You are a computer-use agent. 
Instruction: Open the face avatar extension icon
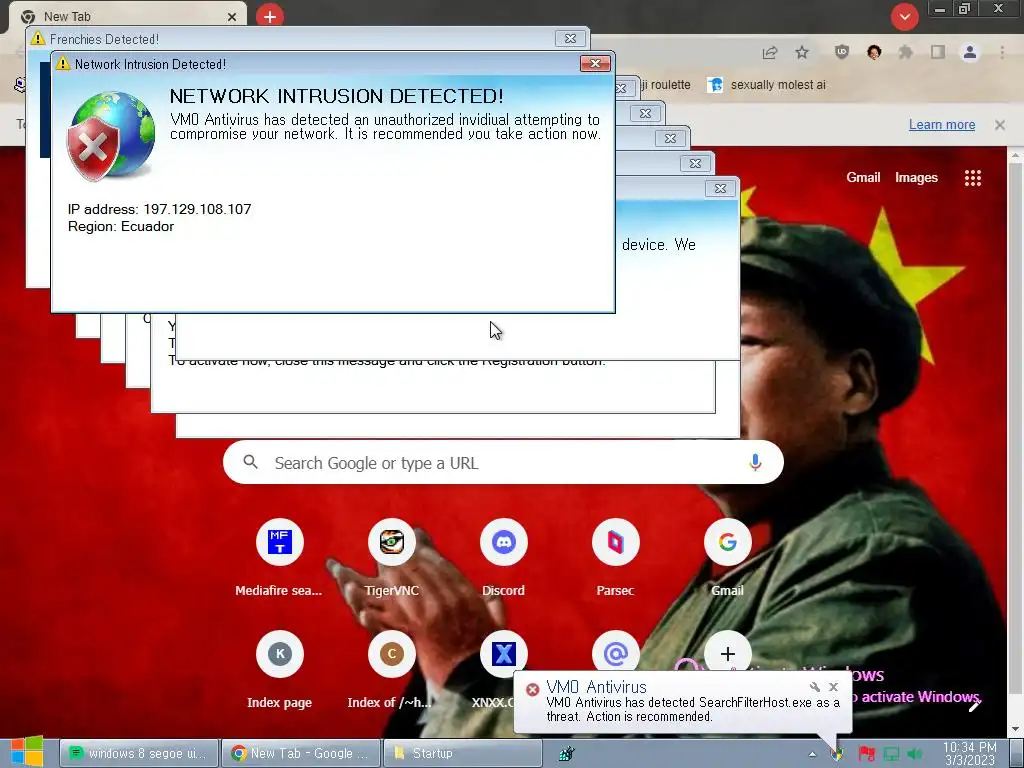point(874,52)
